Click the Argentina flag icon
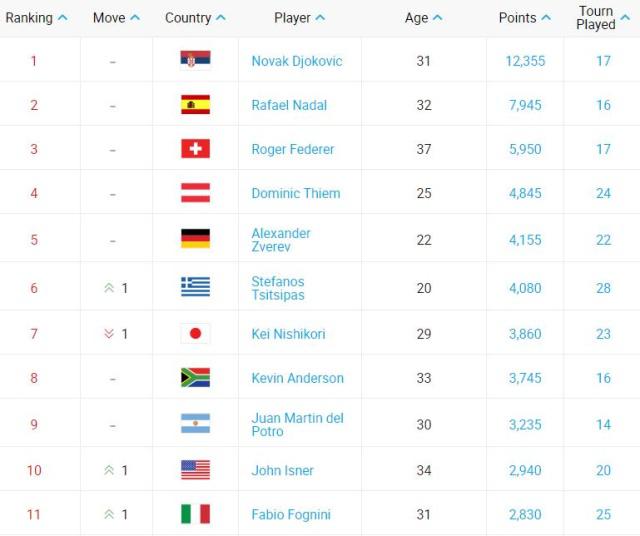 tap(195, 423)
